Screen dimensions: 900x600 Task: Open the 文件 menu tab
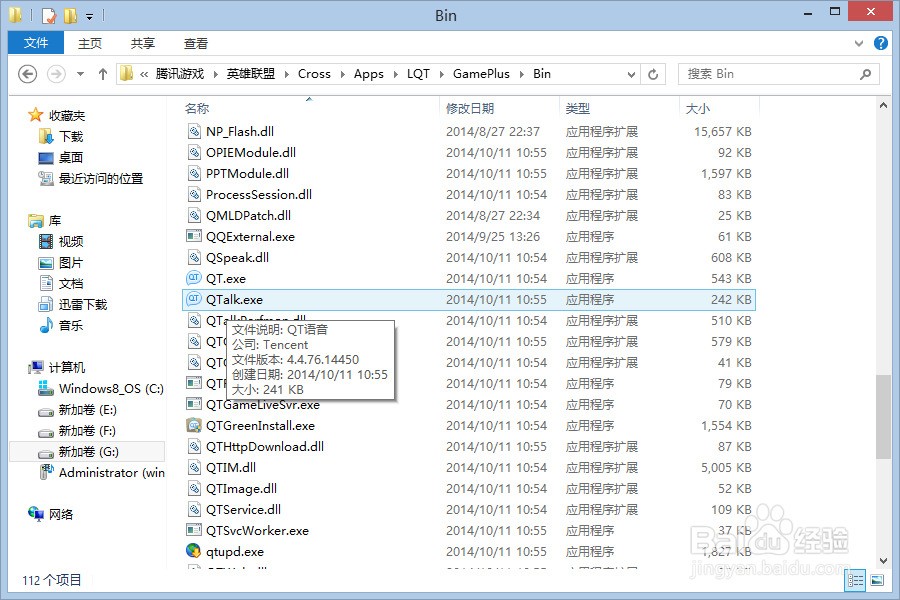coord(36,43)
